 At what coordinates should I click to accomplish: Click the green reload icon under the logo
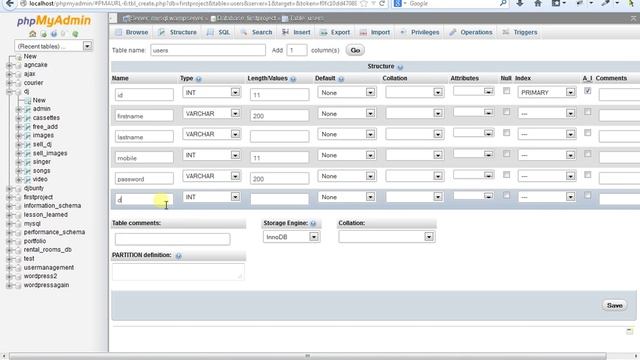pos(75,34)
